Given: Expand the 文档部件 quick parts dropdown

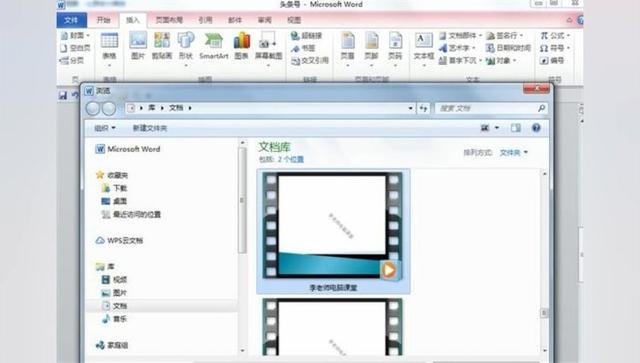Looking at the screenshot, I should click(460, 36).
